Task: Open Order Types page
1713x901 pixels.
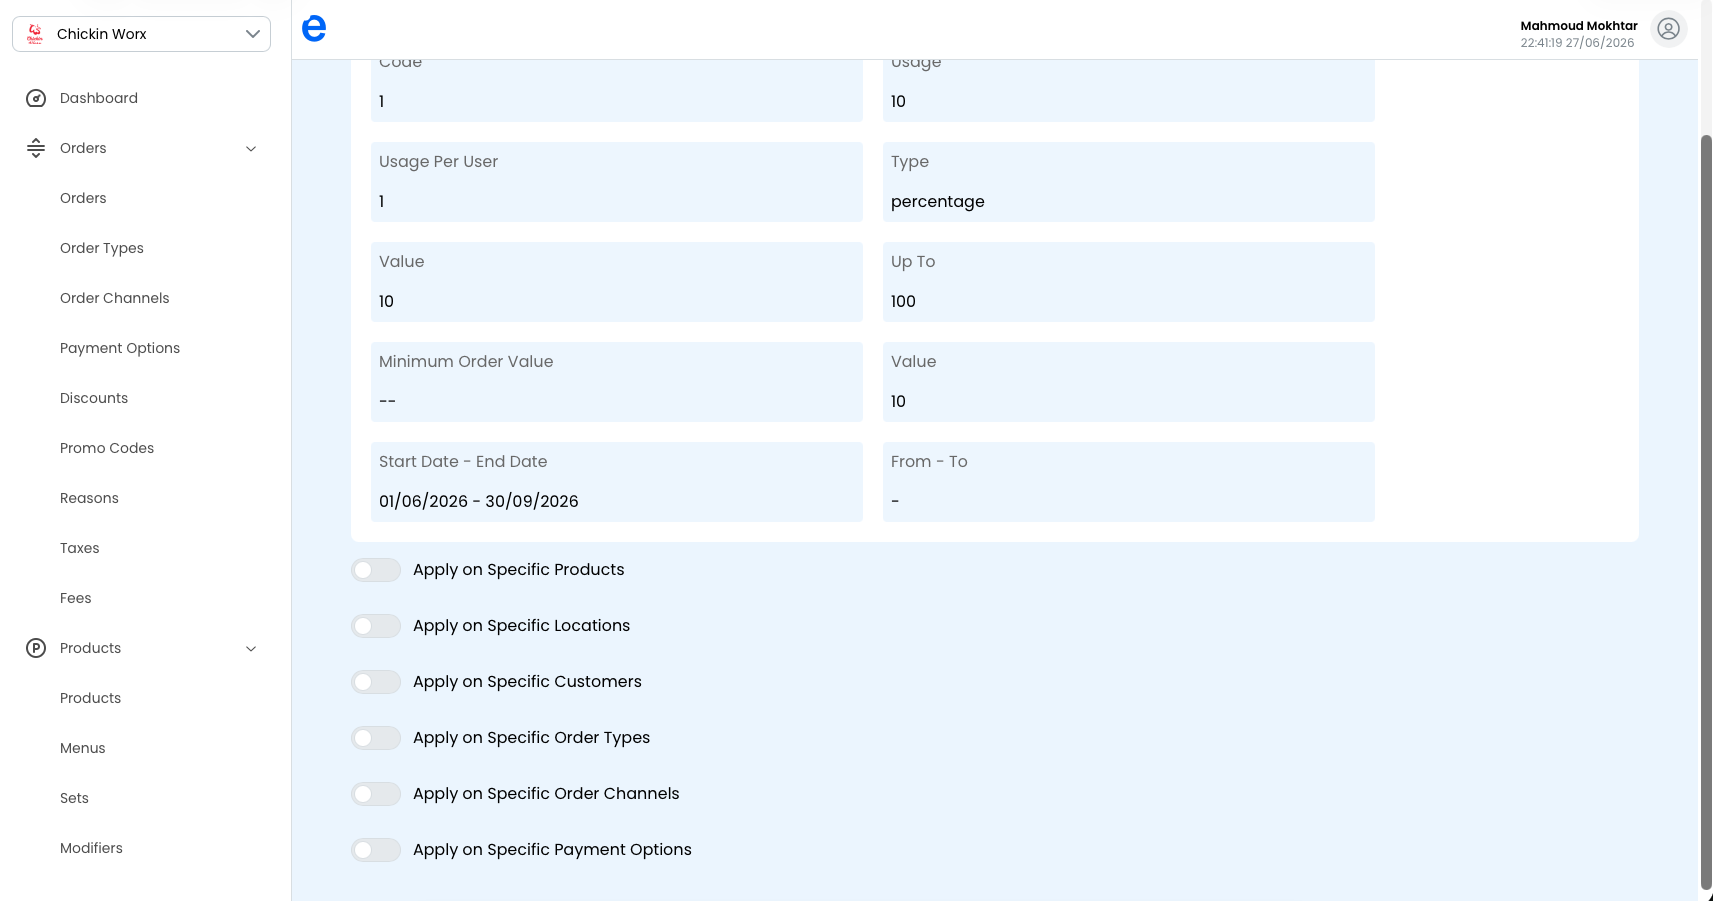Action: coord(102,248)
